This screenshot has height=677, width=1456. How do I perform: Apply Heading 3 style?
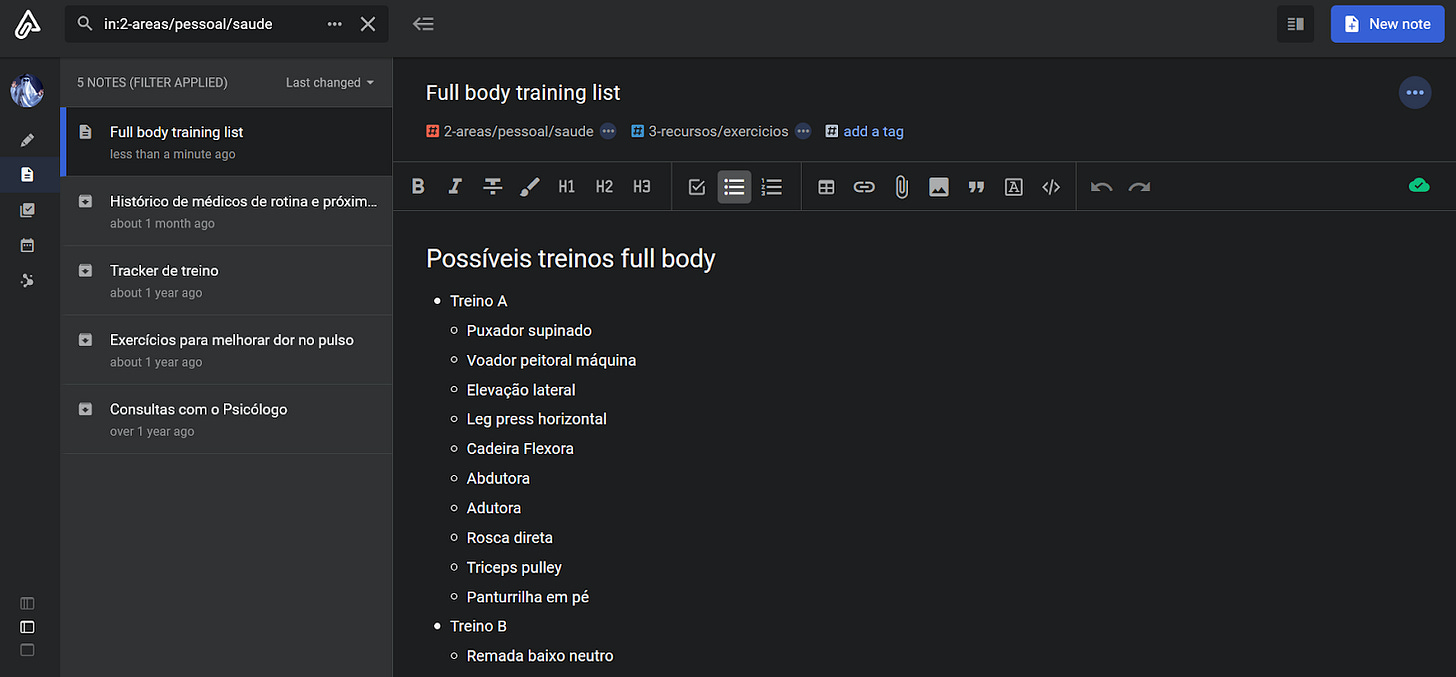coord(642,186)
